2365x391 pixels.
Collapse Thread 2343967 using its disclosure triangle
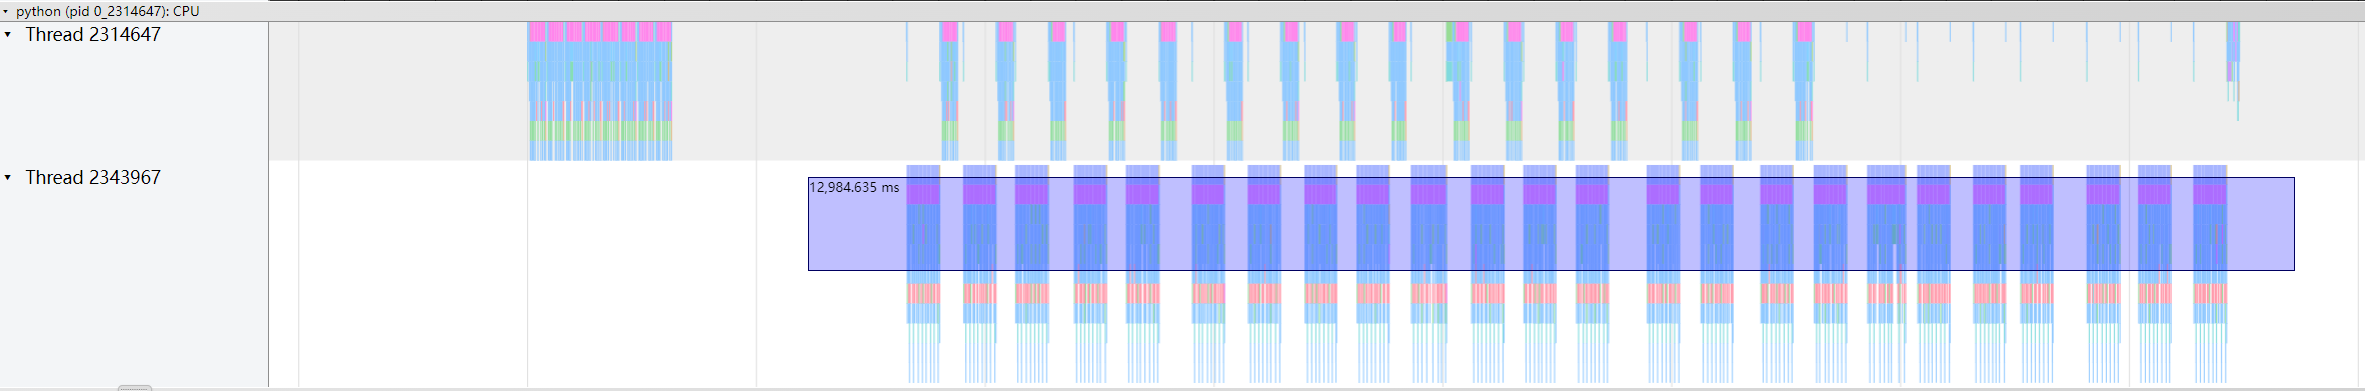pos(8,178)
